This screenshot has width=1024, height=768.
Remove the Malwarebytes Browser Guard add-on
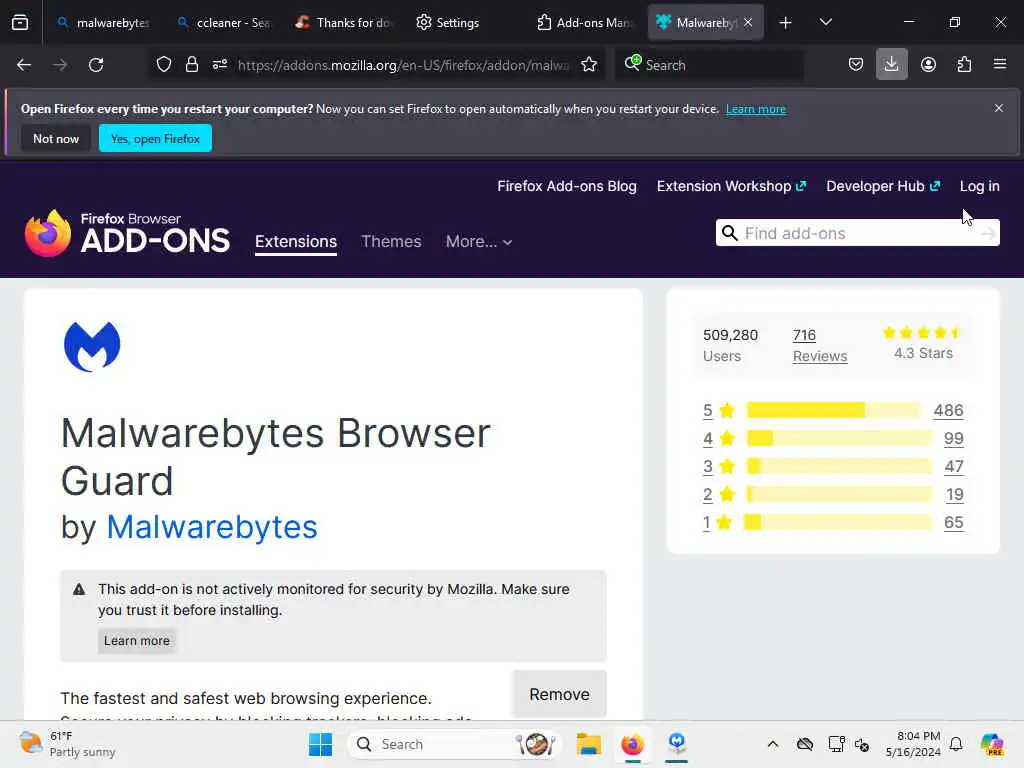(x=560, y=694)
